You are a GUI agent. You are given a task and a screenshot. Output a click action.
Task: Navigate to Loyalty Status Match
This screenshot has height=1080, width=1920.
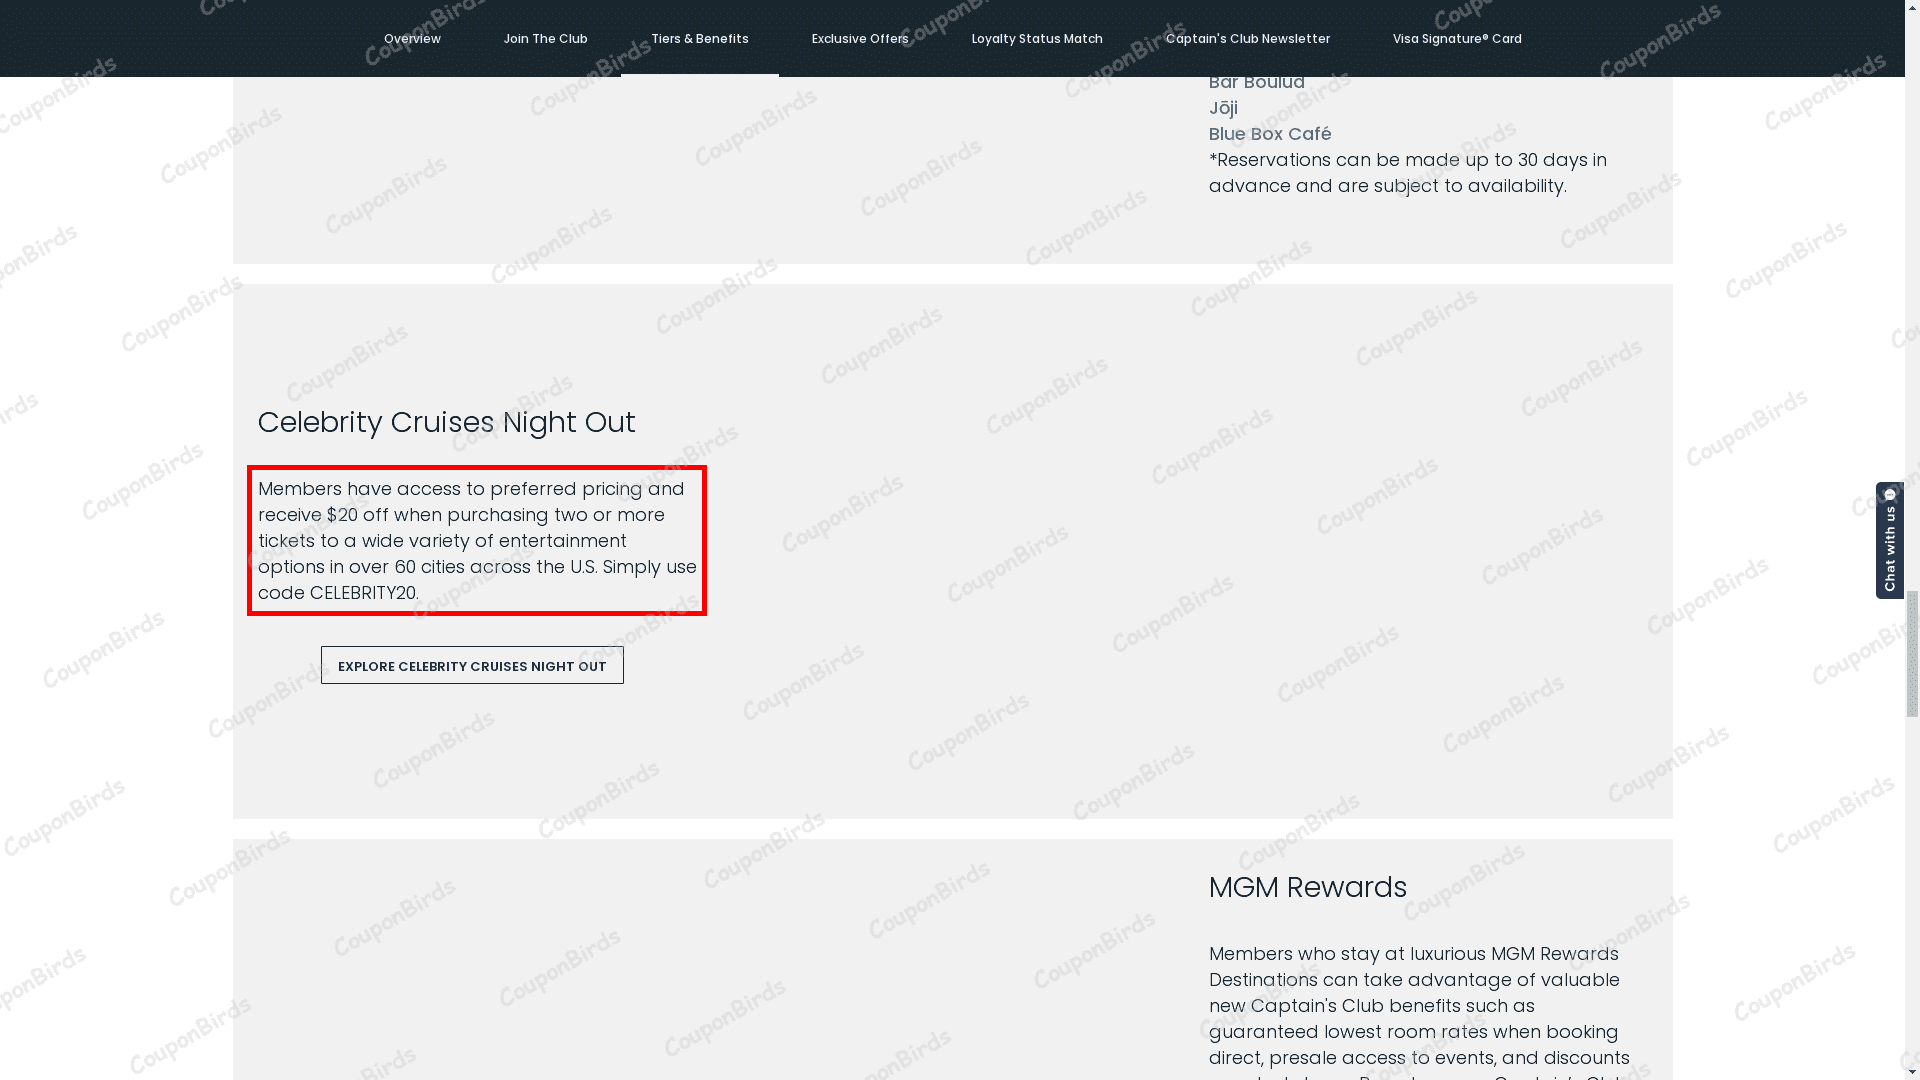(1037, 38)
